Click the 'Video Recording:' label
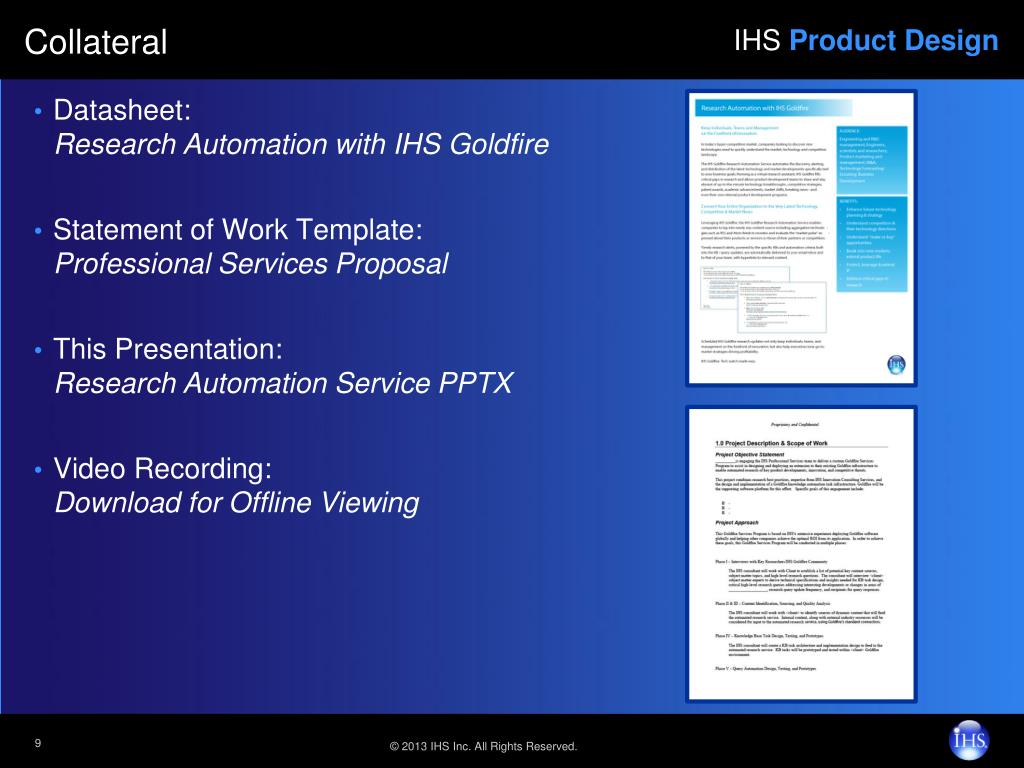 [x=163, y=468]
